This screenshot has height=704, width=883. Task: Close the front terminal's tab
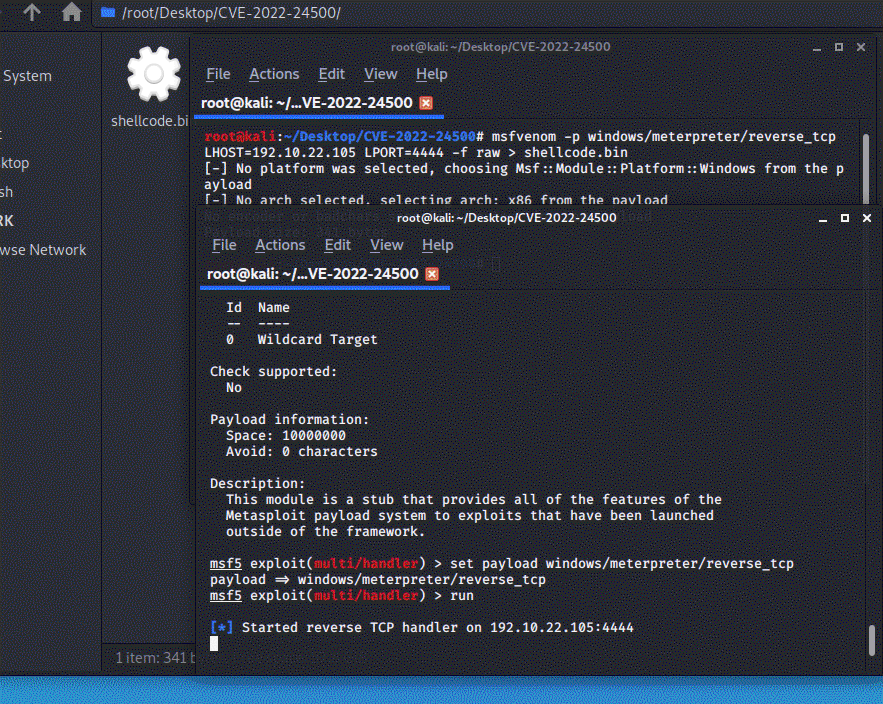tap(432, 274)
